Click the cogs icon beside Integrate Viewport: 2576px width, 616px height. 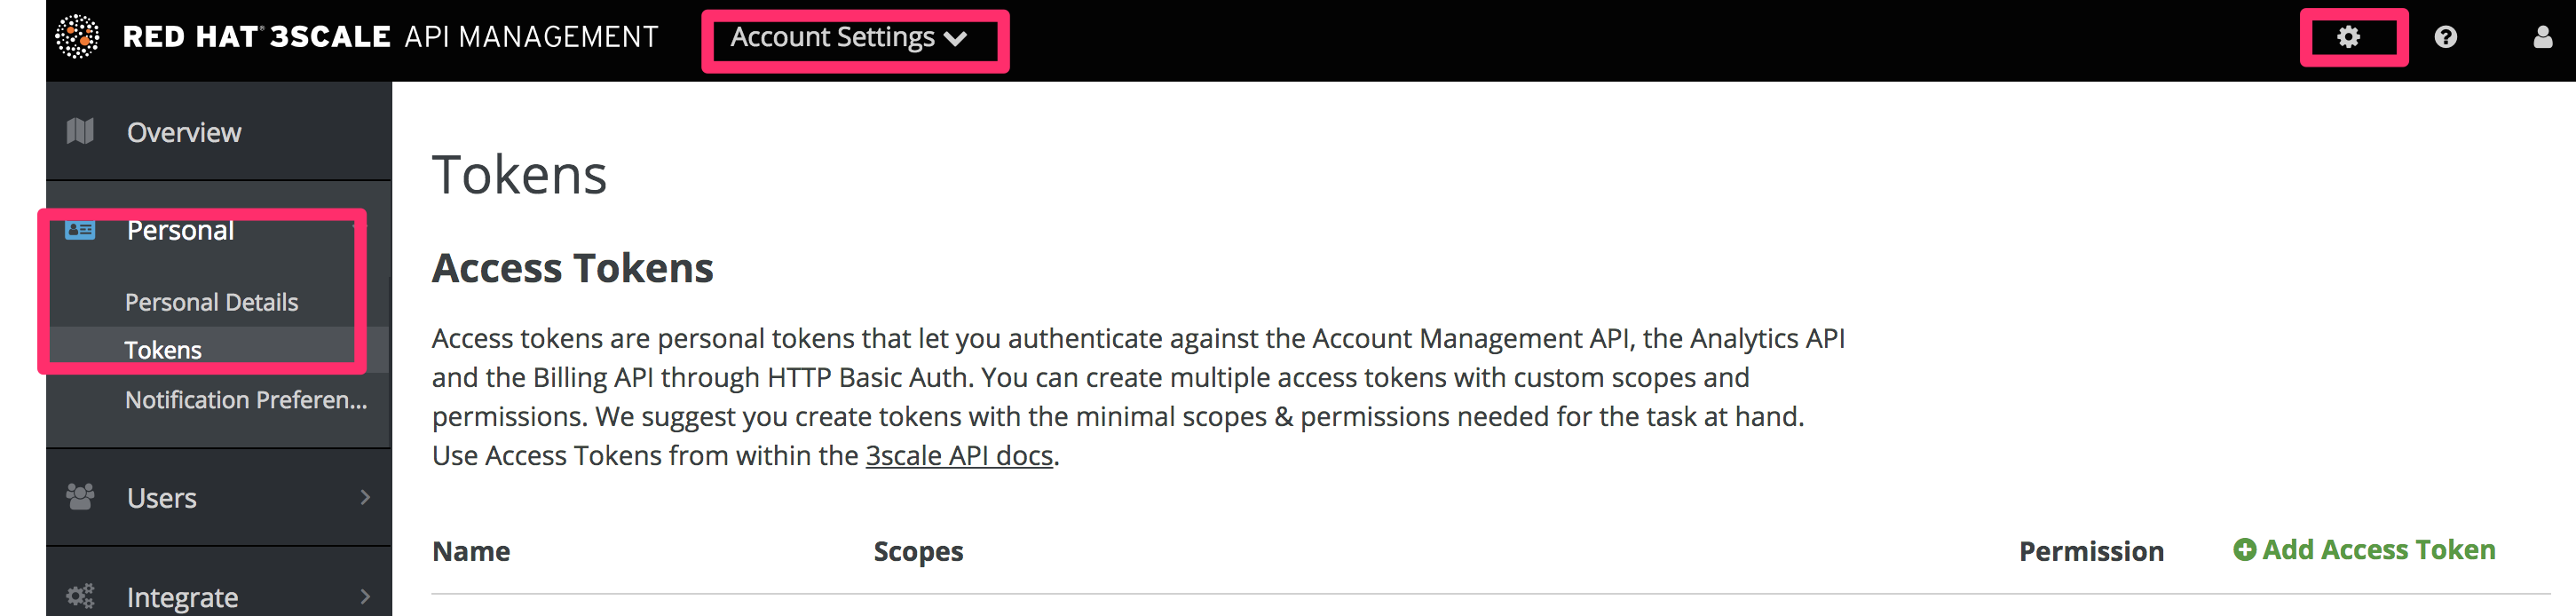click(80, 597)
